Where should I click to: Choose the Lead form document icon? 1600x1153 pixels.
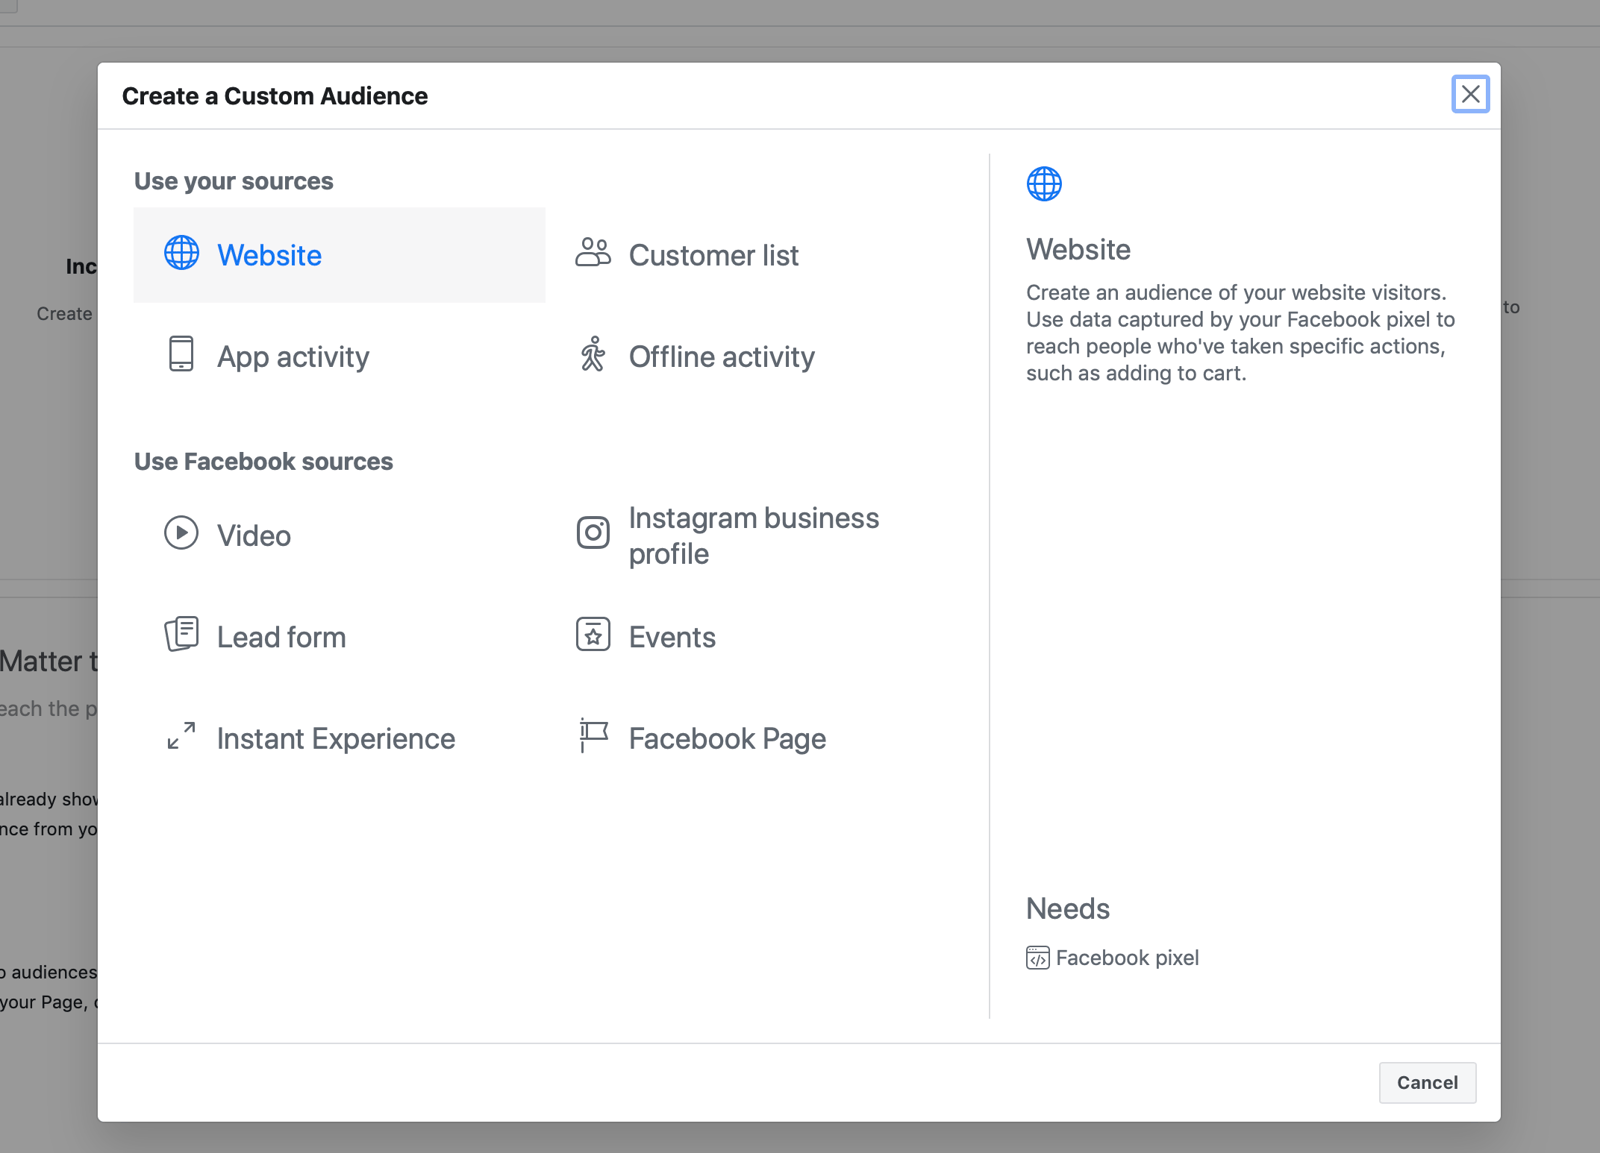(181, 634)
